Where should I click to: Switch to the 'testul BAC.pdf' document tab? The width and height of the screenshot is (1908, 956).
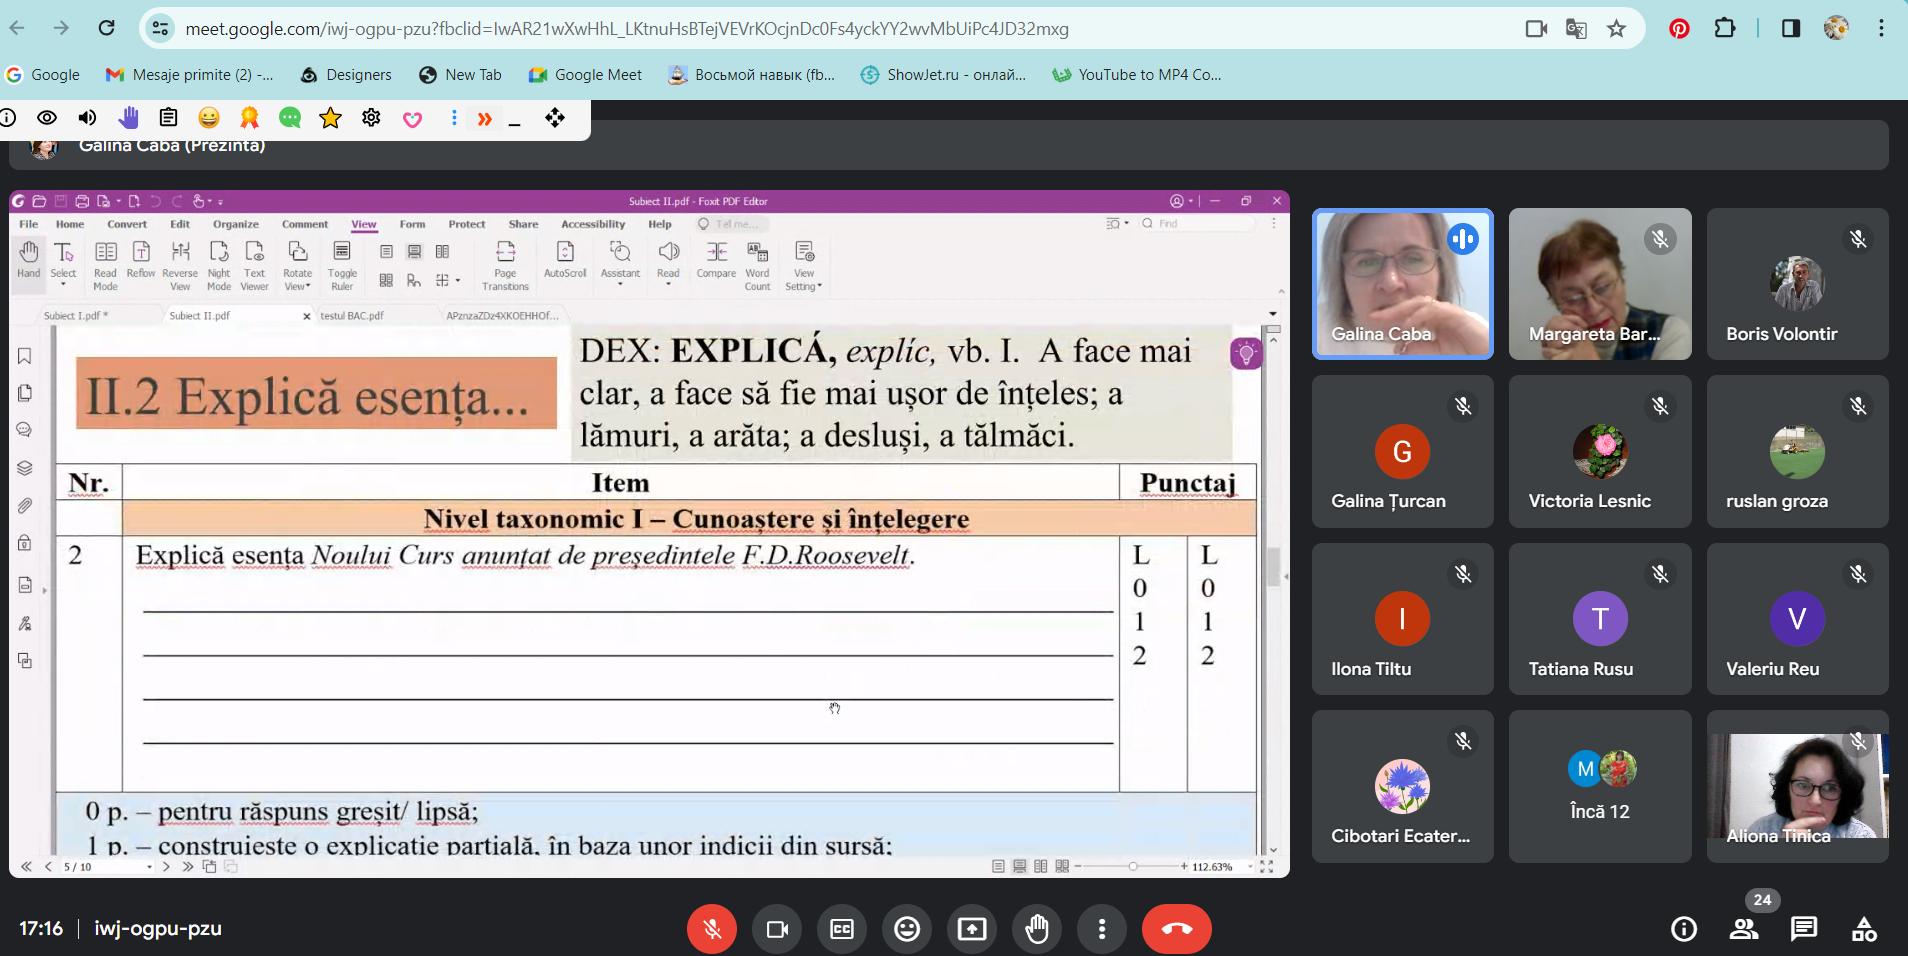(352, 316)
